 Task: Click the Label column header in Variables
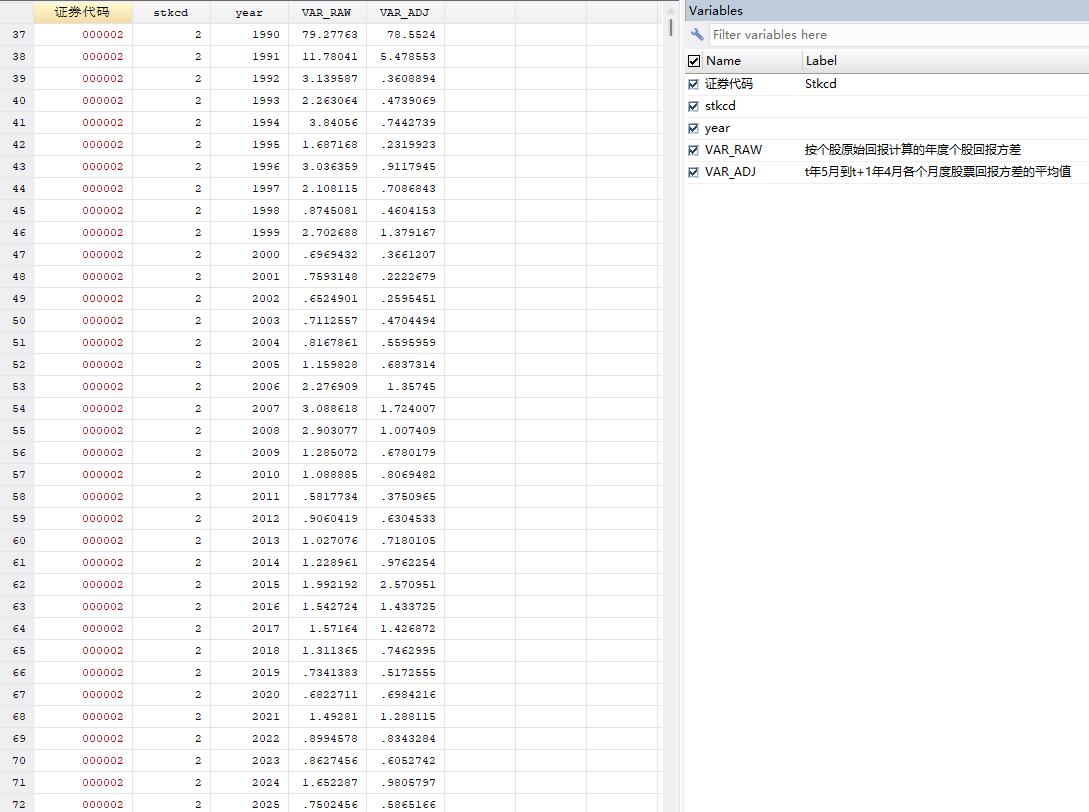pyautogui.click(x=821, y=61)
